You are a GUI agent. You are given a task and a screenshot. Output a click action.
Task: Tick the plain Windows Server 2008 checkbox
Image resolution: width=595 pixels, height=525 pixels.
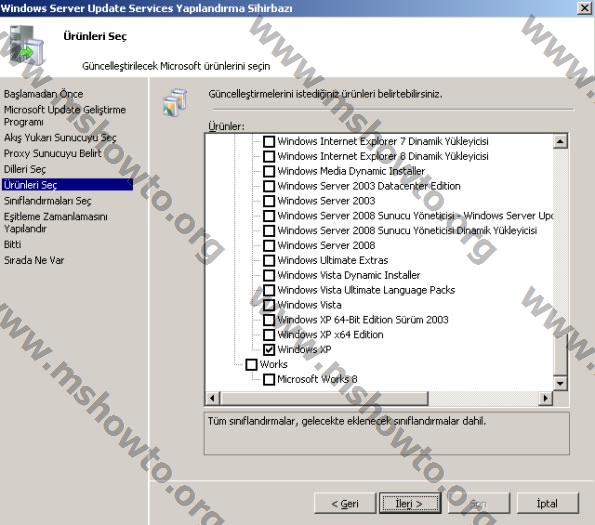tap(269, 245)
